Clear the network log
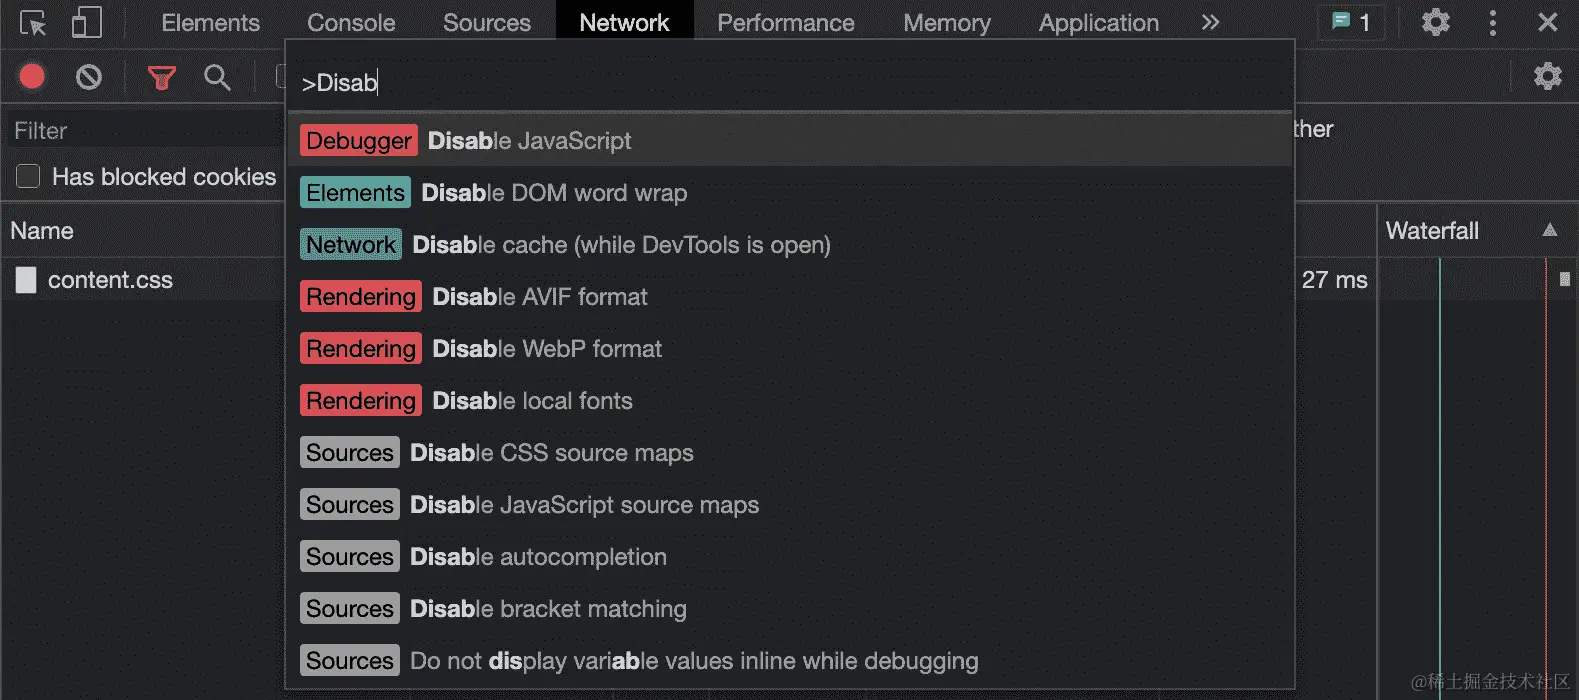Viewport: 1579px width, 700px height. [x=89, y=77]
